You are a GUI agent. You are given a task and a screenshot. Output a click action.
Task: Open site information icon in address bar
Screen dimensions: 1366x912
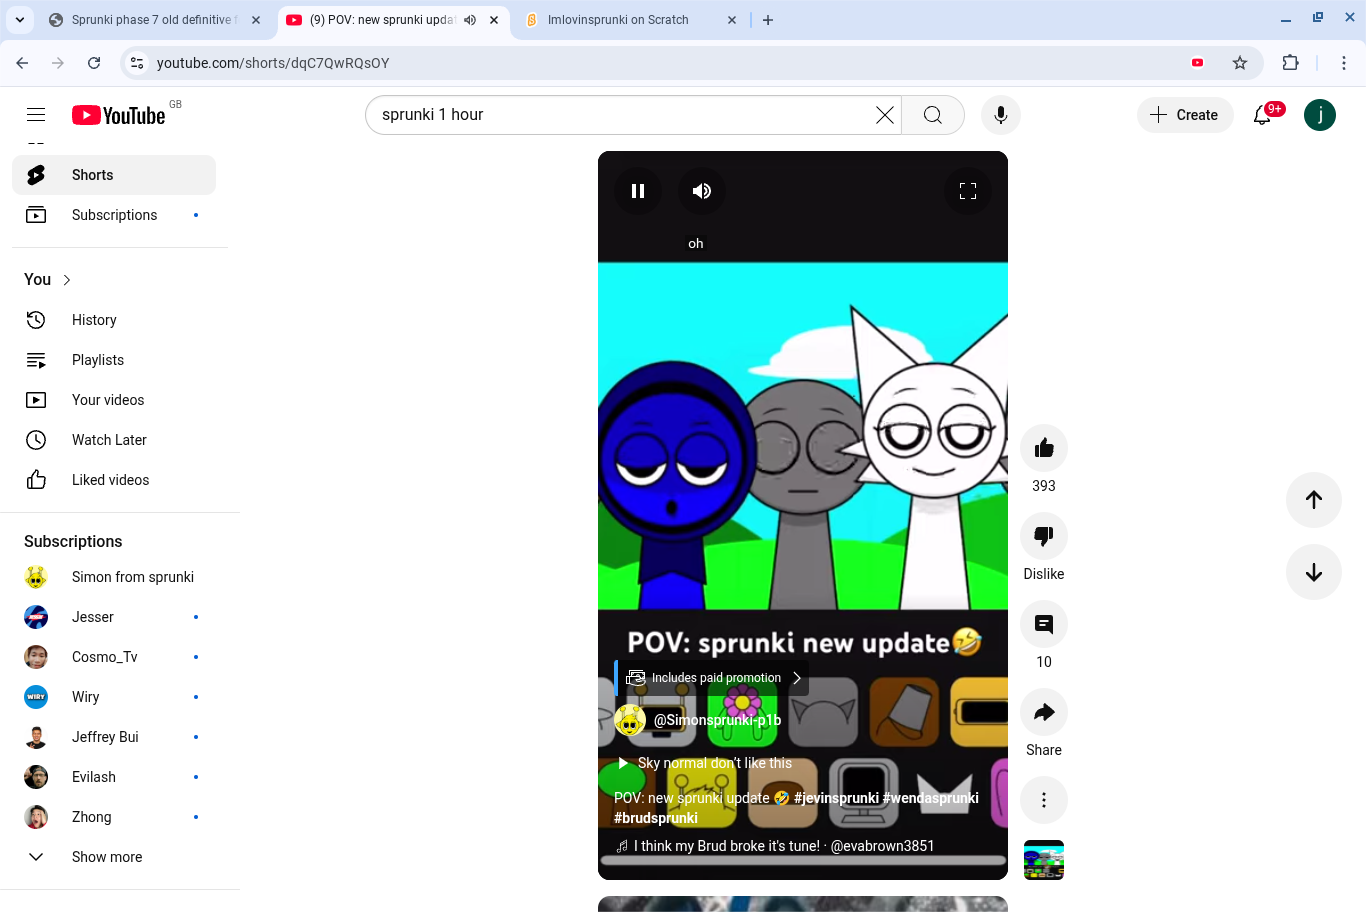(138, 63)
